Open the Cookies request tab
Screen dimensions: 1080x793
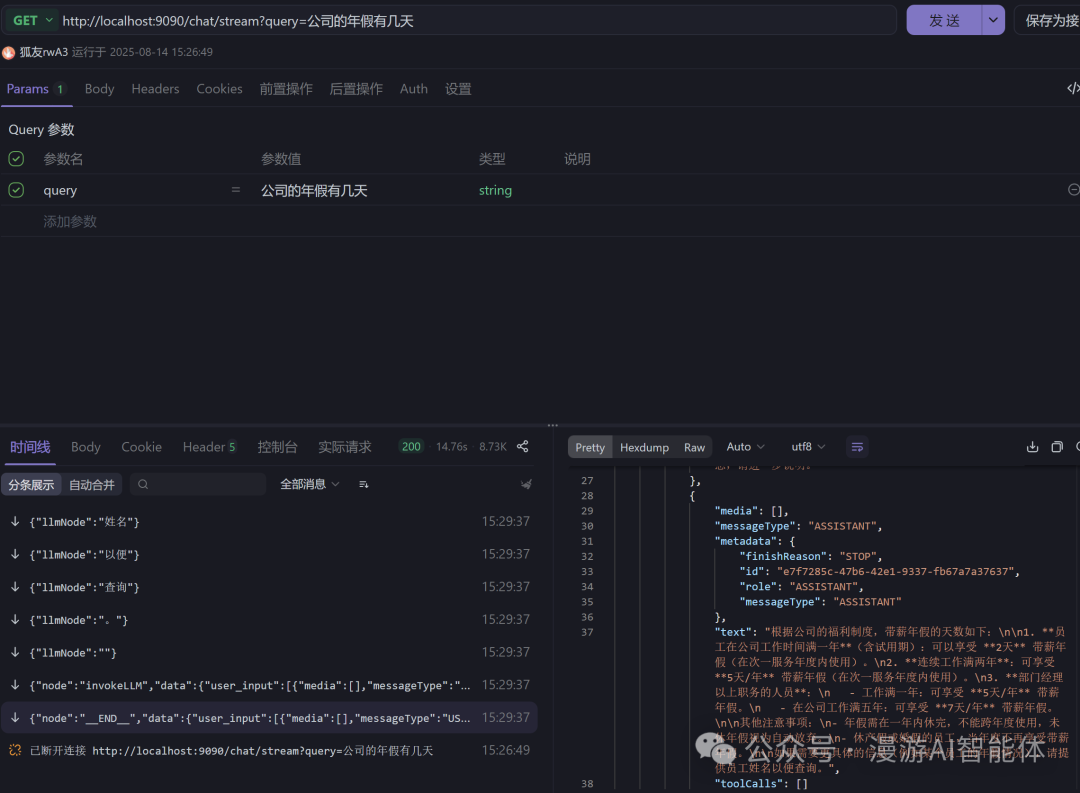coord(219,88)
